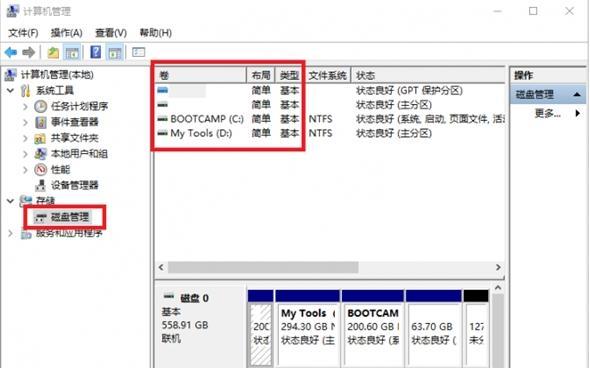590x368 pixels.
Task: Expand the 任务计划程序 node
Action: point(26,106)
